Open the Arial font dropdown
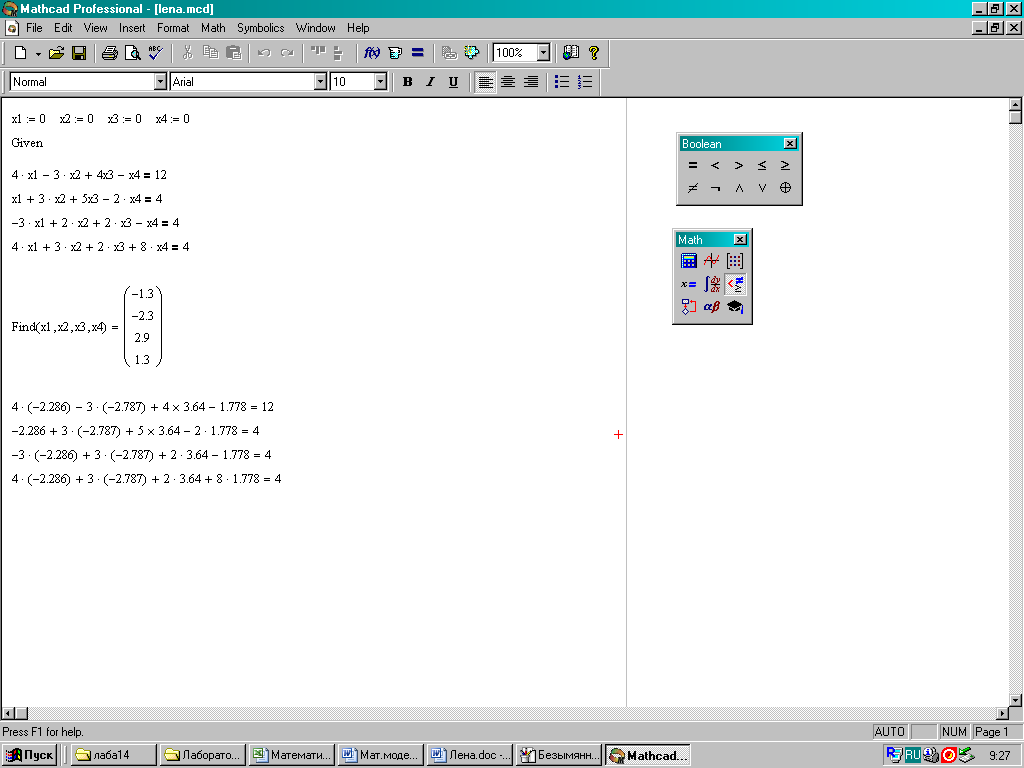The width and height of the screenshot is (1024, 768). pos(320,82)
